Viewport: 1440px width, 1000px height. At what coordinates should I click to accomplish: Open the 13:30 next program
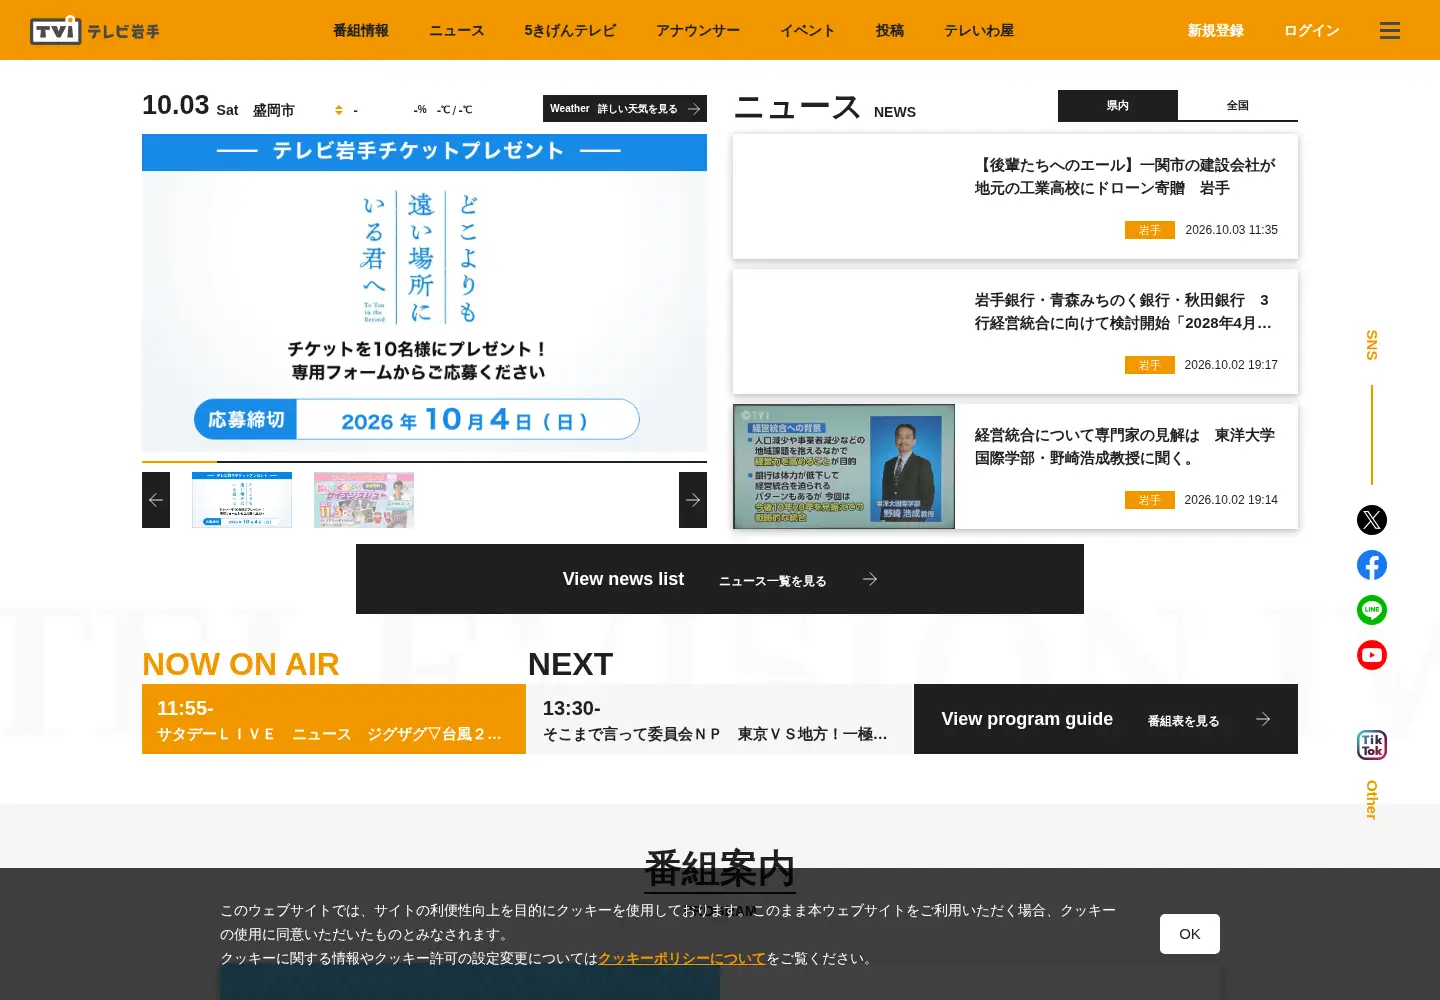coord(720,719)
